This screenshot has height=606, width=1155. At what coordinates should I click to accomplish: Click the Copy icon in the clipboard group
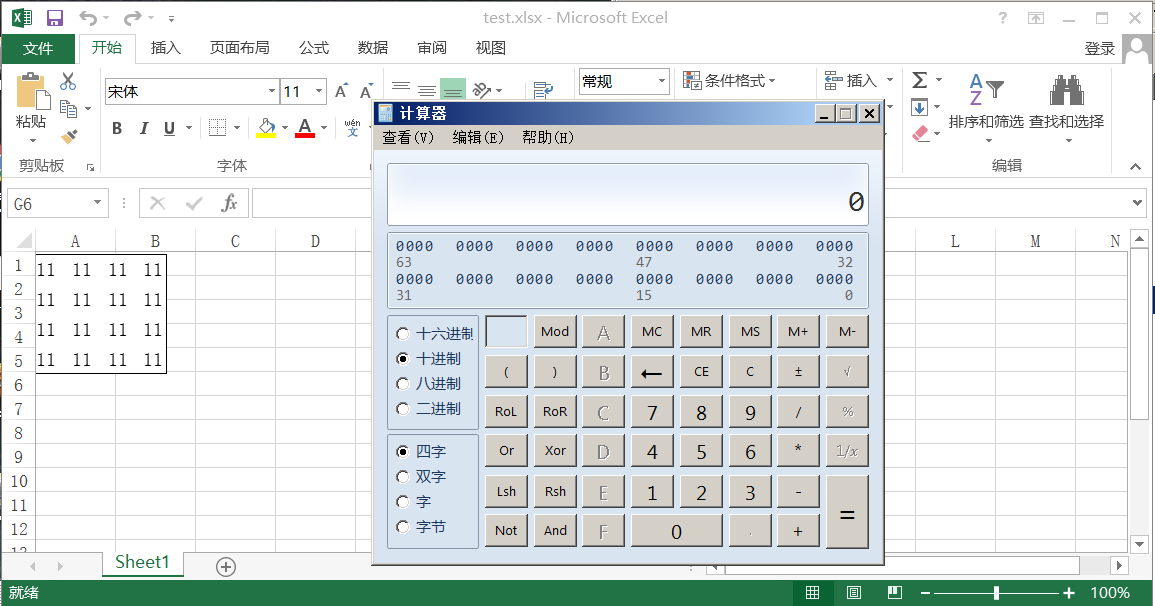pyautogui.click(x=69, y=109)
